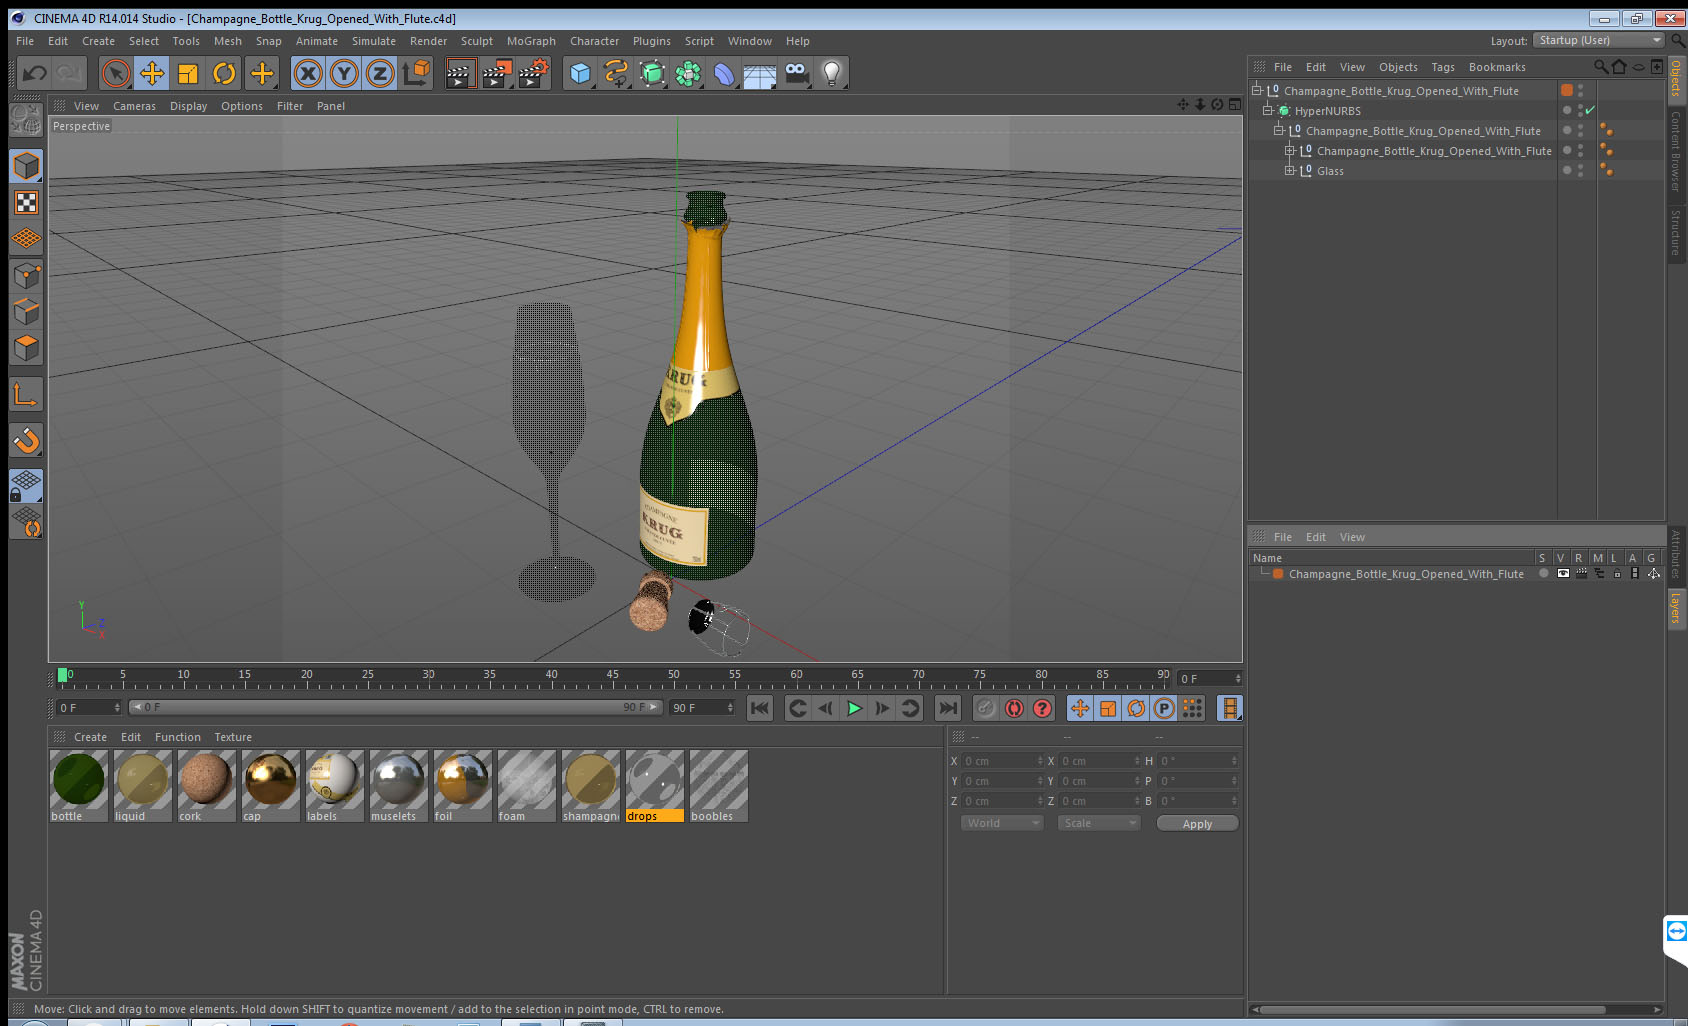Add a Cube primitive object
The image size is (1688, 1026).
[x=580, y=73]
